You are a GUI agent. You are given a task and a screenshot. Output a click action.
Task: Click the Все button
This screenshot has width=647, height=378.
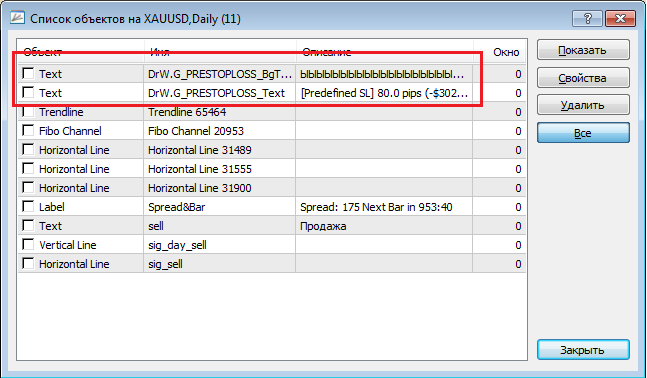click(583, 132)
